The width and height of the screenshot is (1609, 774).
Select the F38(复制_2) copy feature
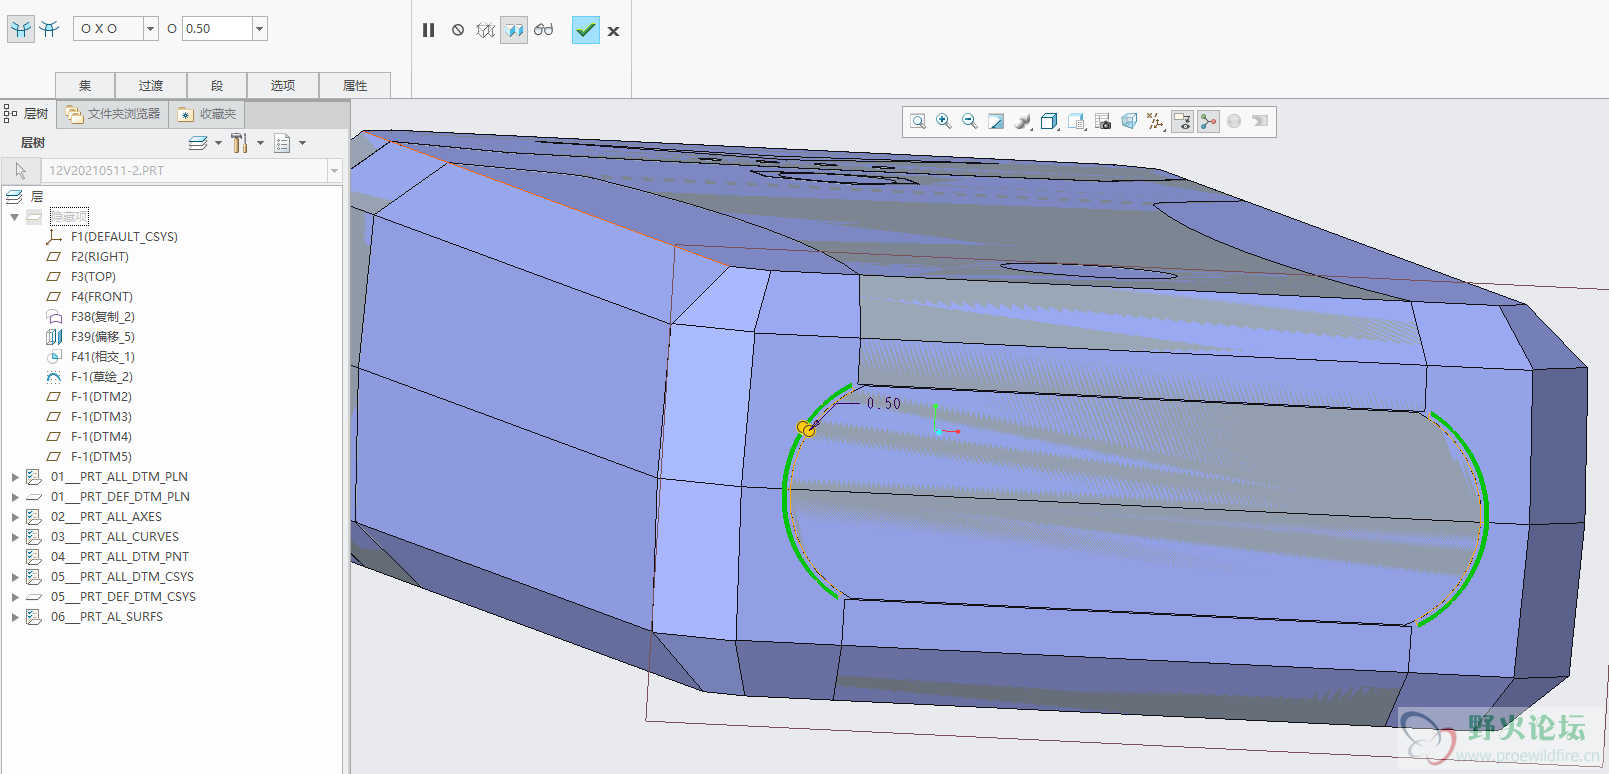[x=102, y=317]
